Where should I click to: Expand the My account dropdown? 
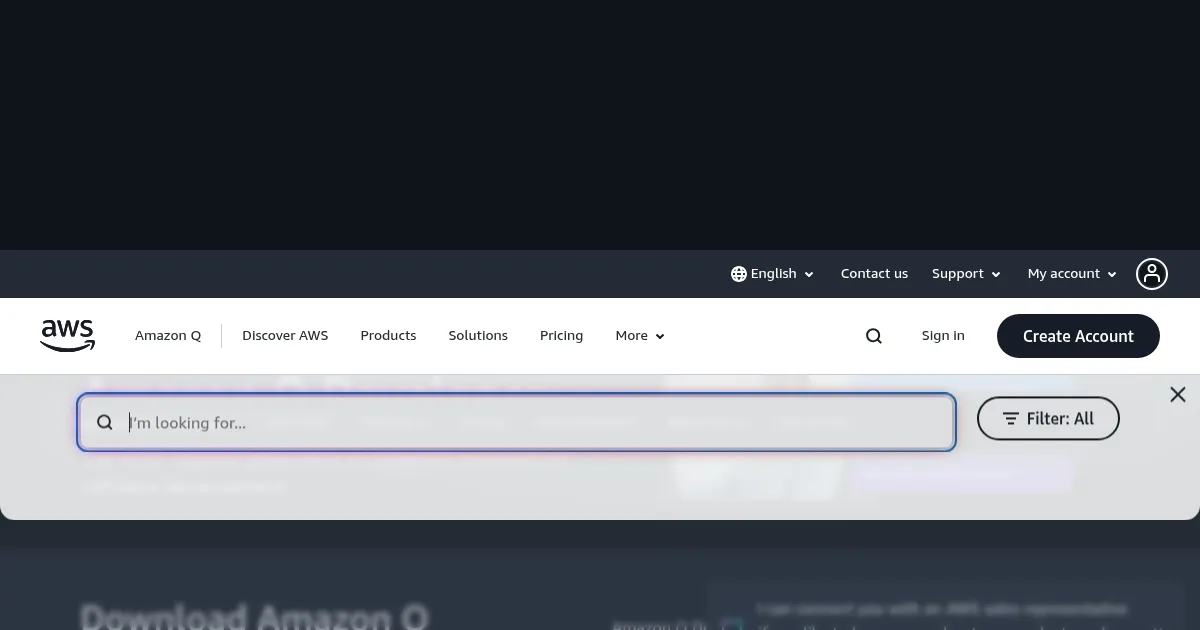tap(1069, 273)
